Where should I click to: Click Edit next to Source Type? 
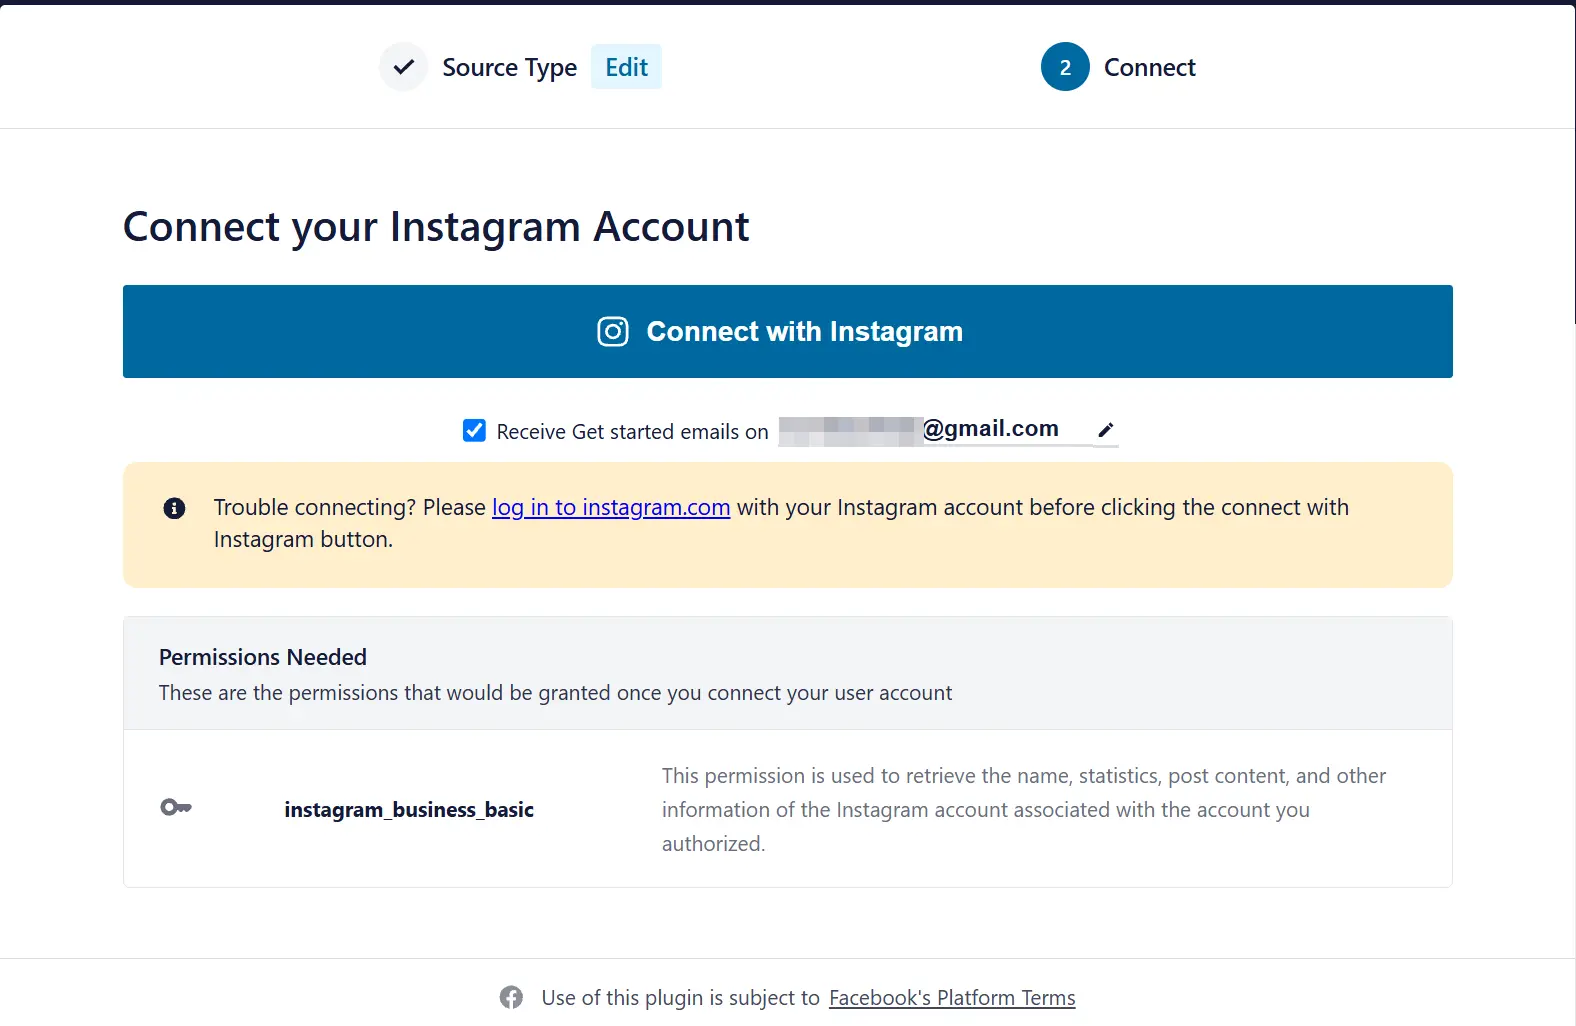tap(626, 67)
